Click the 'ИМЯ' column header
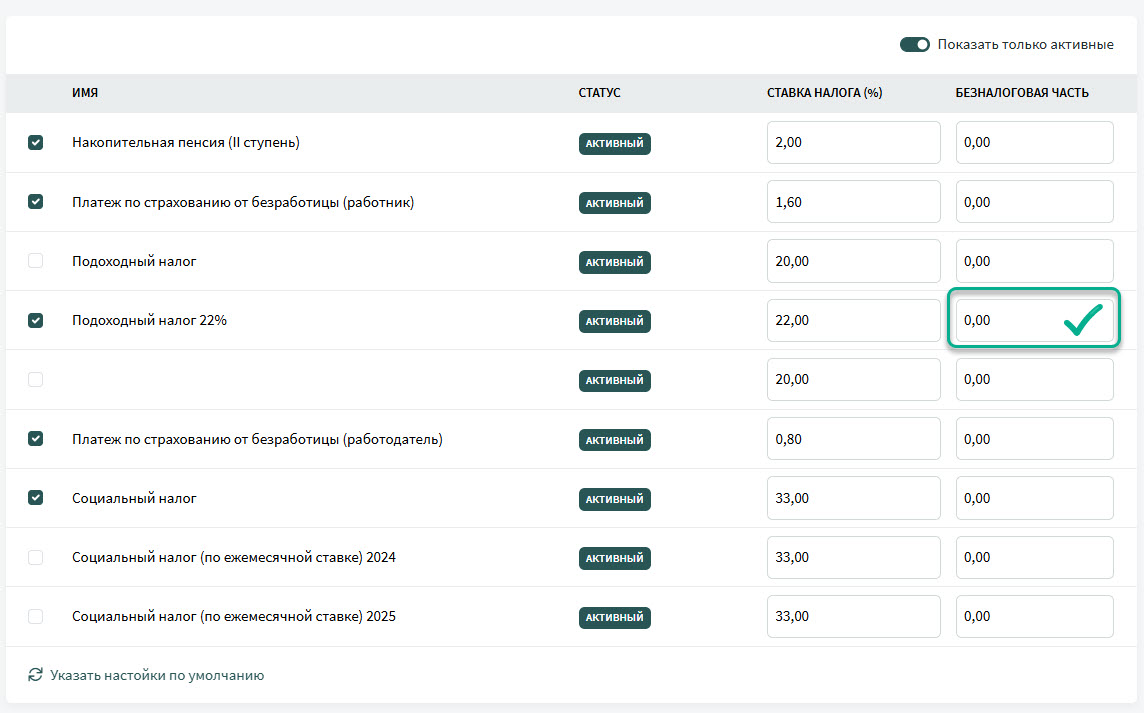Image resolution: width=1144 pixels, height=713 pixels. click(x=85, y=93)
